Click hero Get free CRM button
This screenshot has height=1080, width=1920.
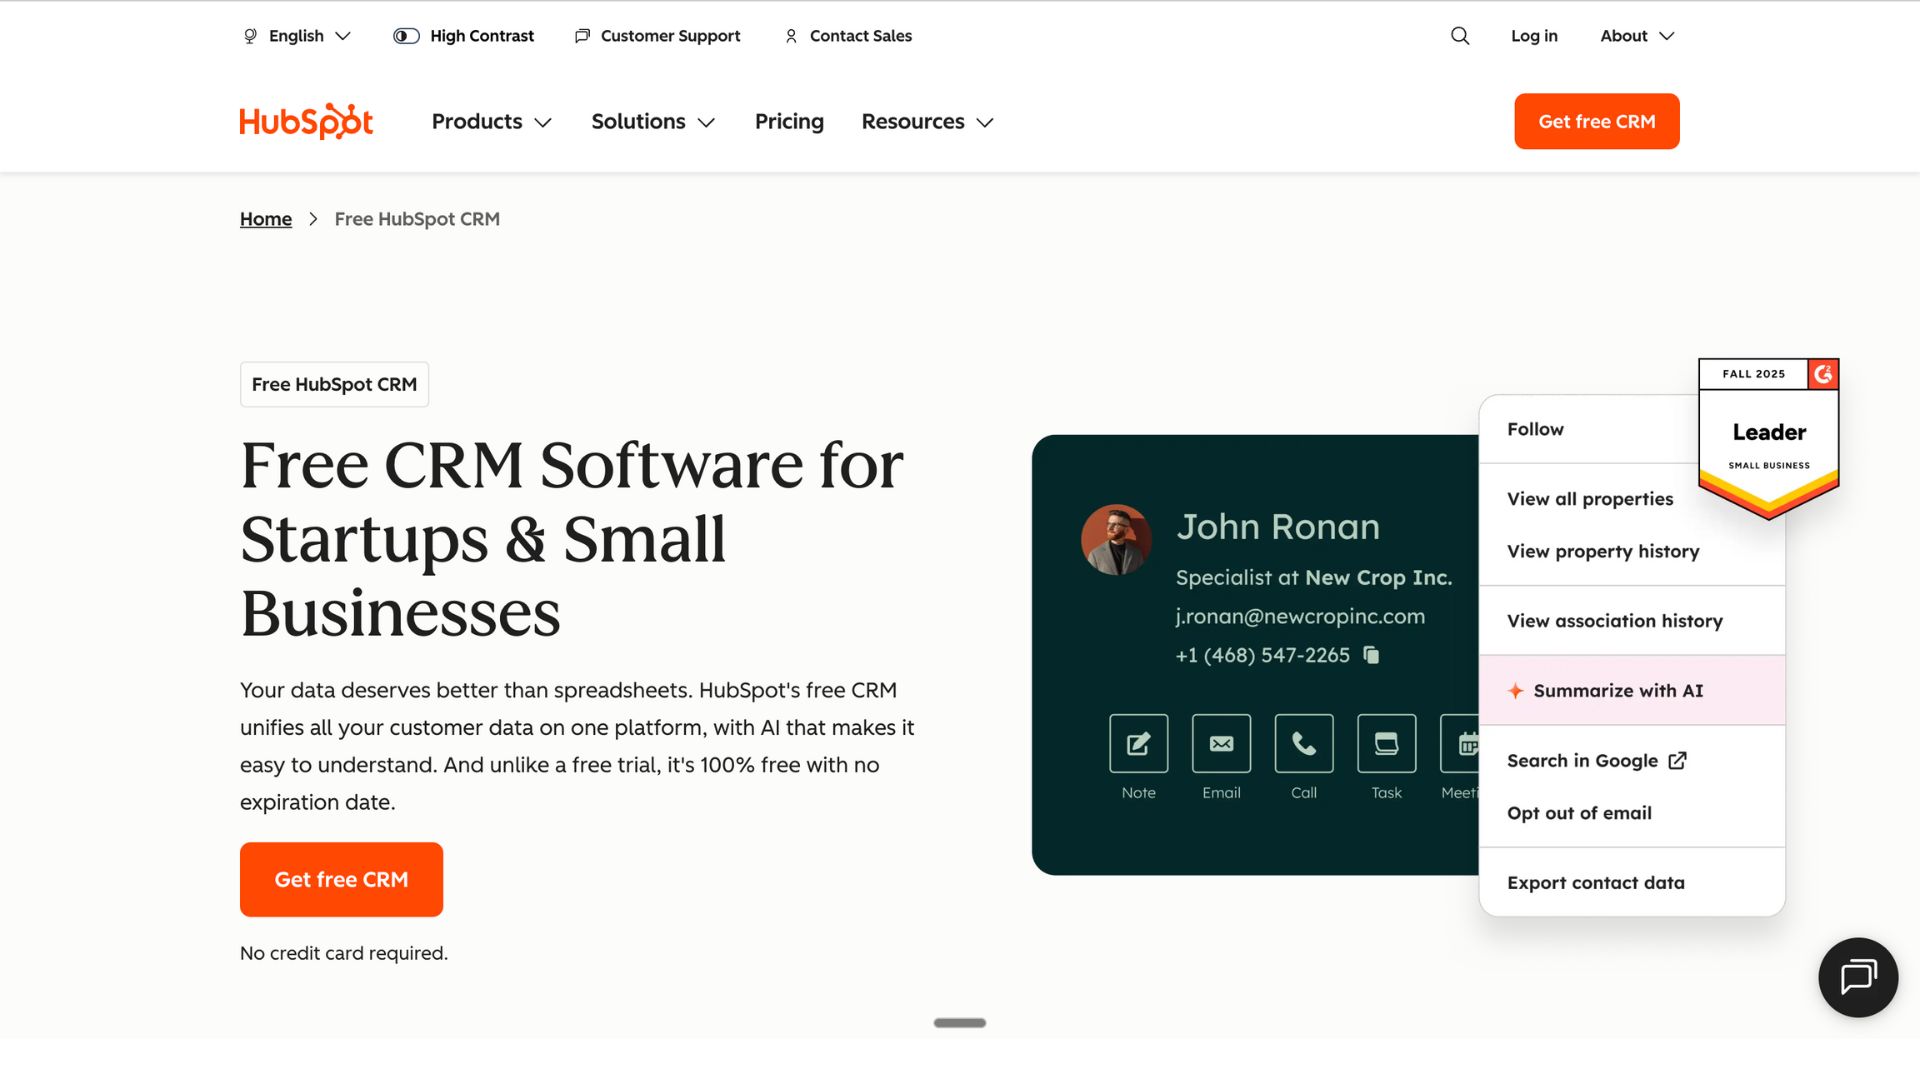pyautogui.click(x=341, y=879)
